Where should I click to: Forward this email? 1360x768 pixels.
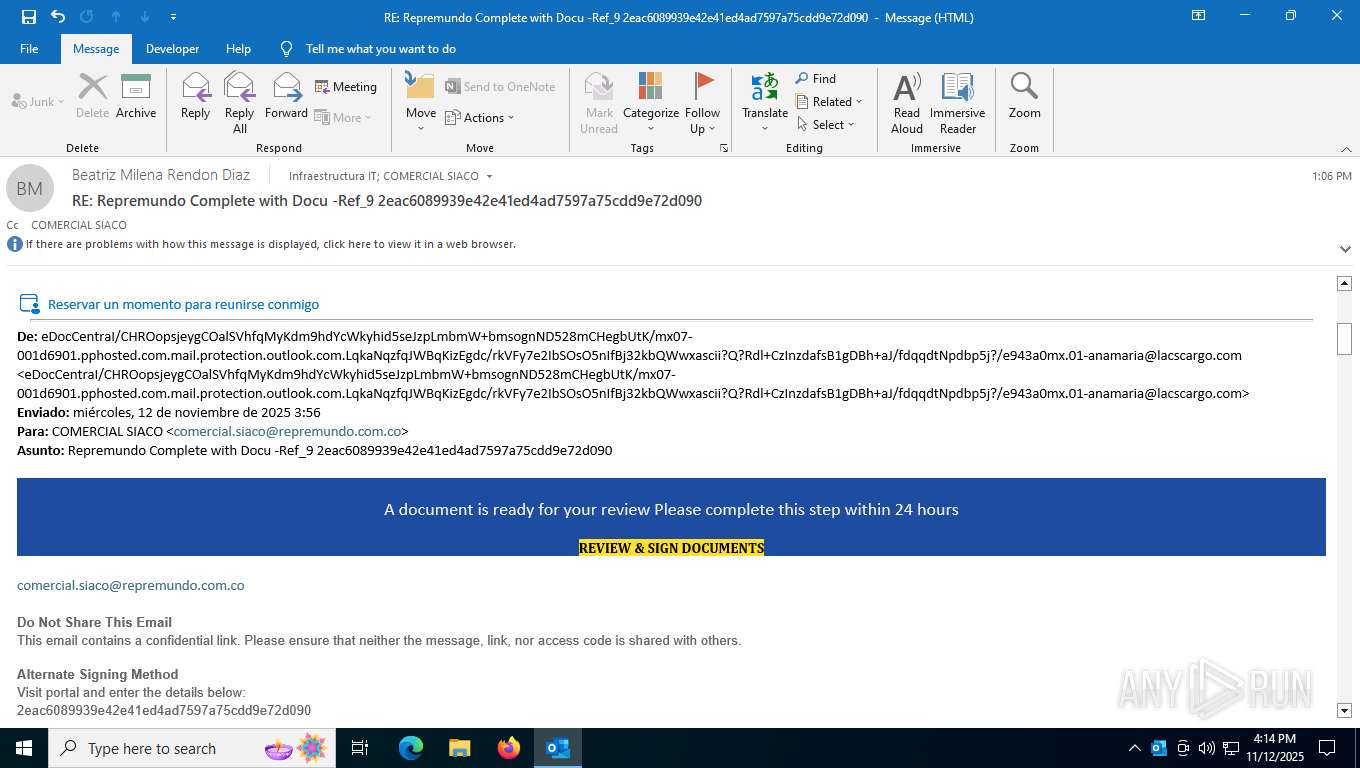click(x=287, y=97)
